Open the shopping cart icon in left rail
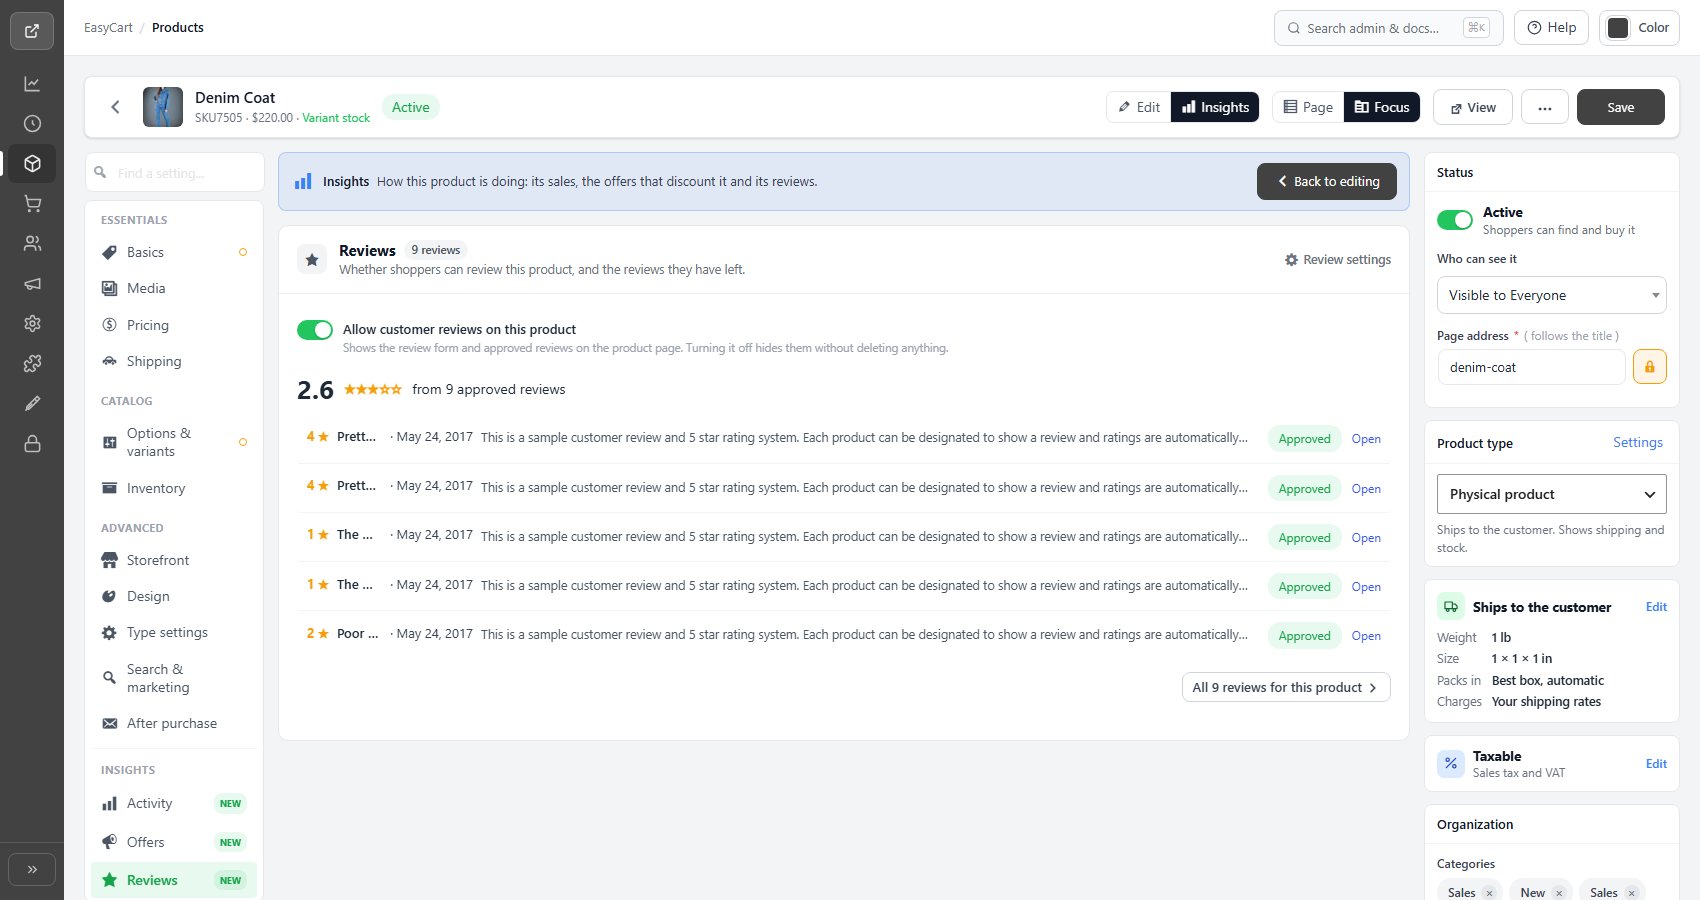Image resolution: width=1700 pixels, height=900 pixels. click(32, 204)
